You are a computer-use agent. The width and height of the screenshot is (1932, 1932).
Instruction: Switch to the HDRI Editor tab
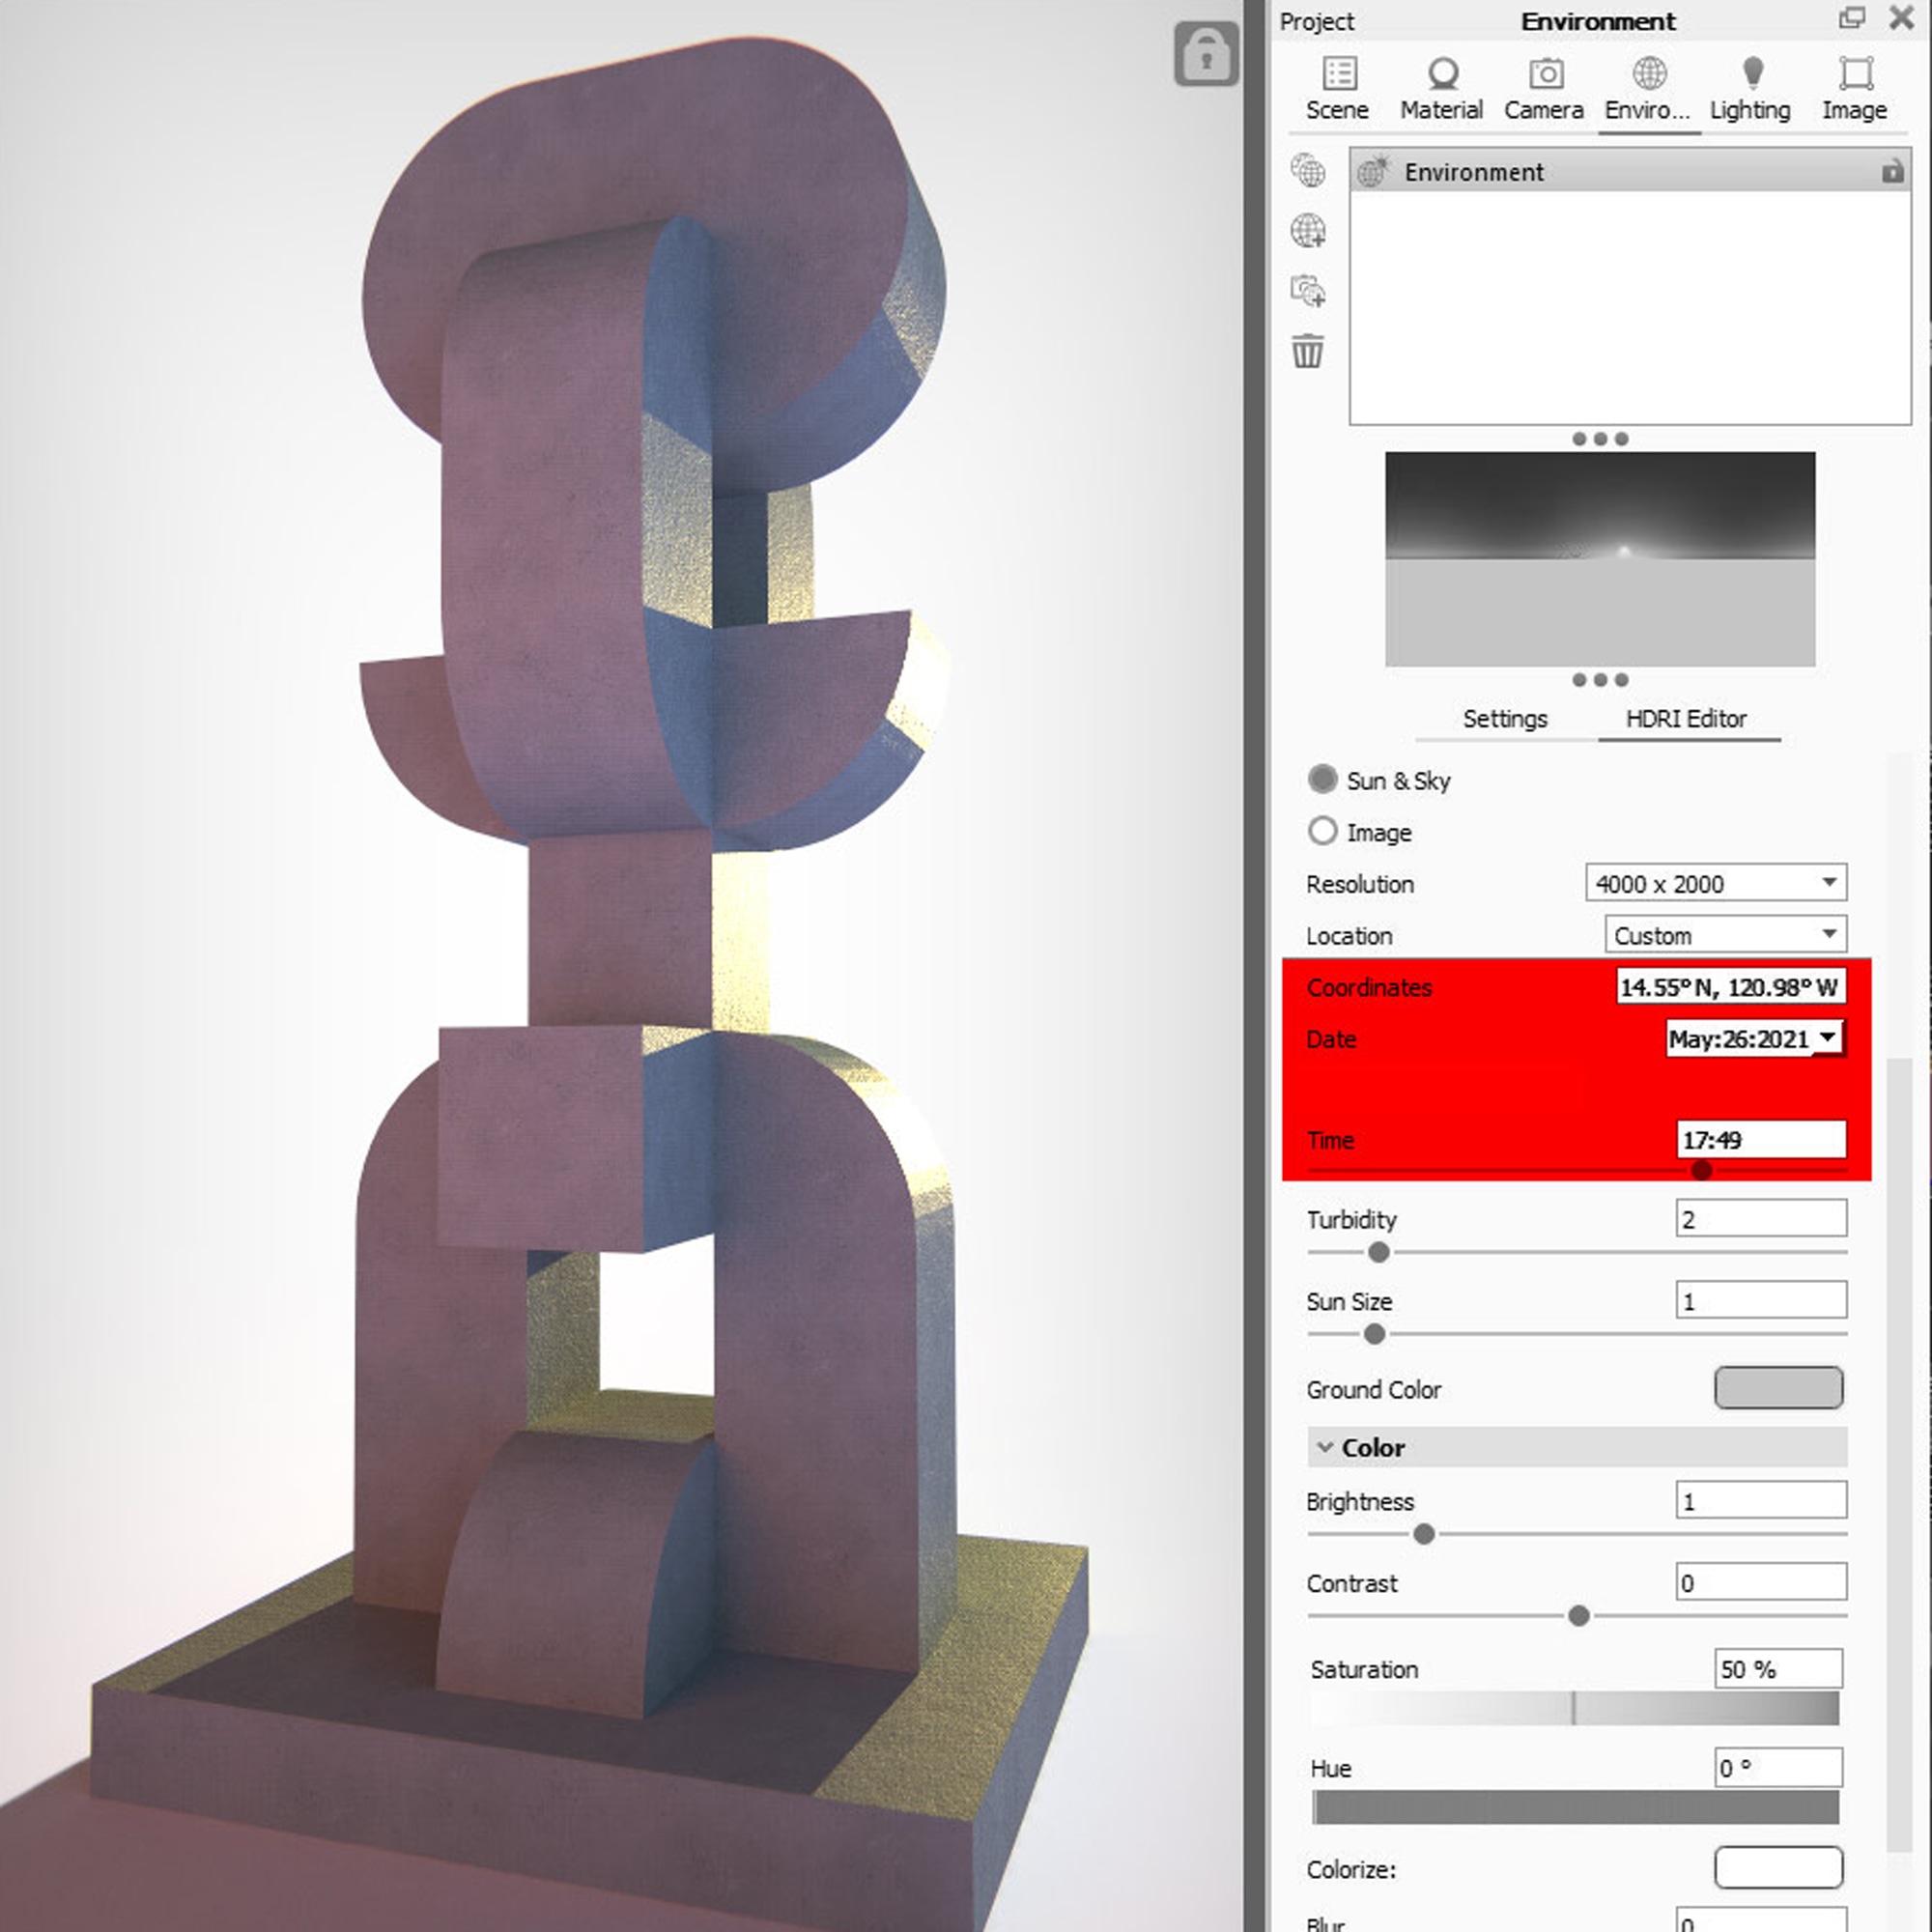[x=1686, y=719]
